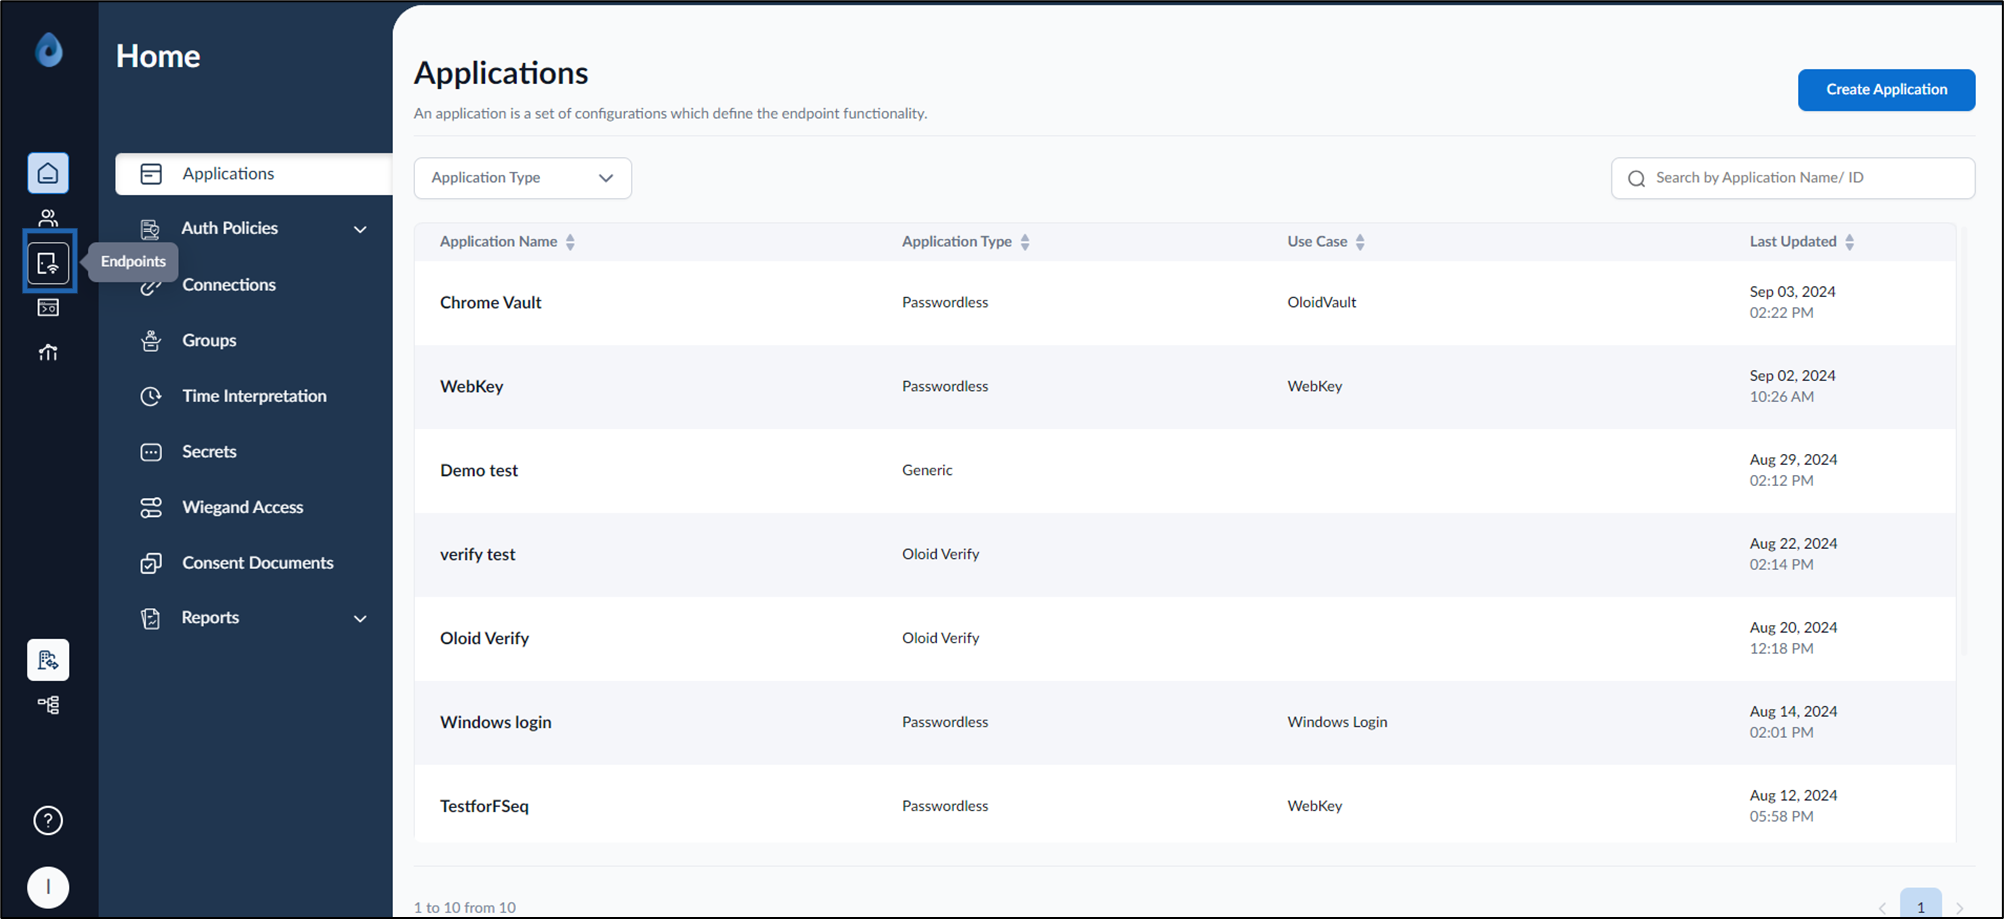Screen dimensions: 2004x919
Task: Open the Demo test application
Action: [1185, 471]
